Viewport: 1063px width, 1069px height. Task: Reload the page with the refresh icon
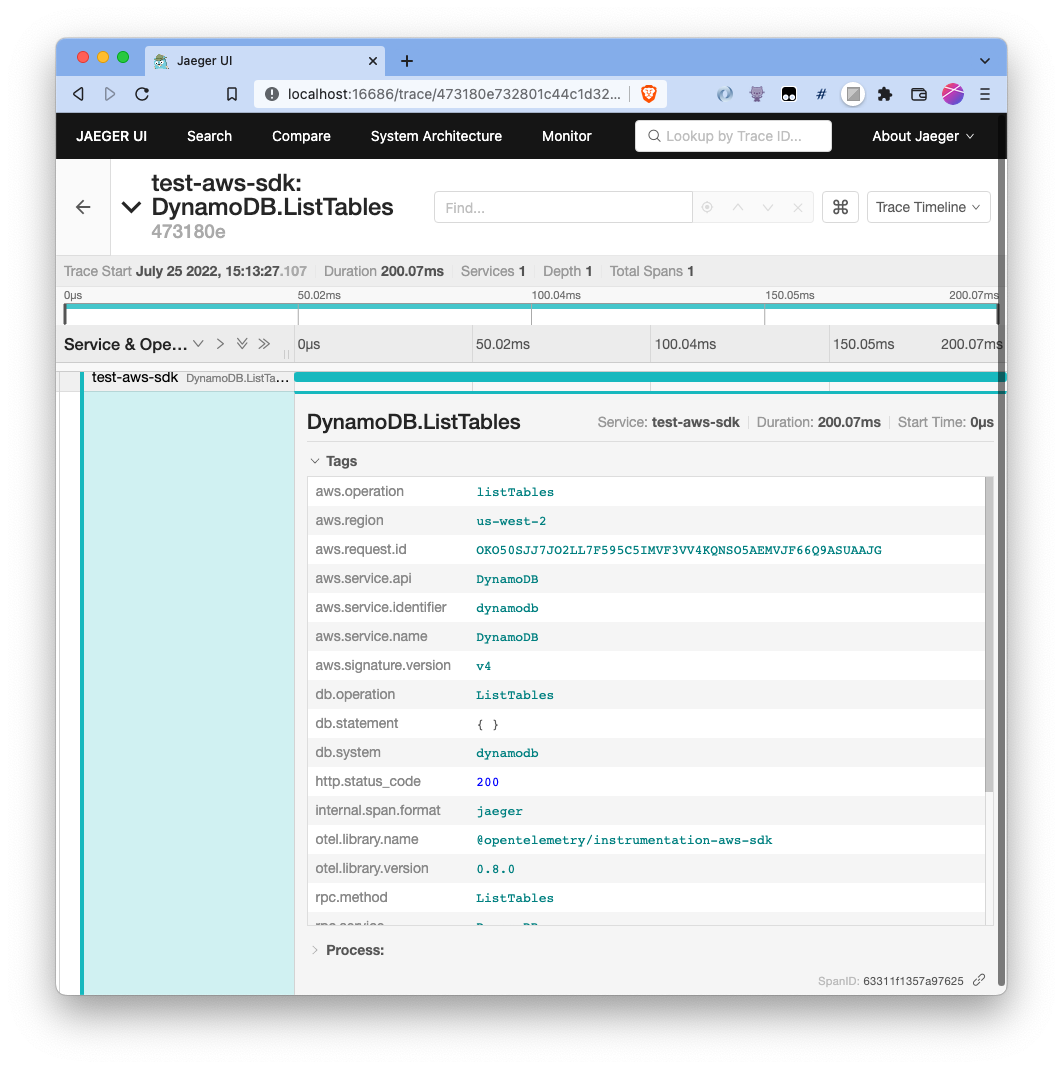[142, 94]
